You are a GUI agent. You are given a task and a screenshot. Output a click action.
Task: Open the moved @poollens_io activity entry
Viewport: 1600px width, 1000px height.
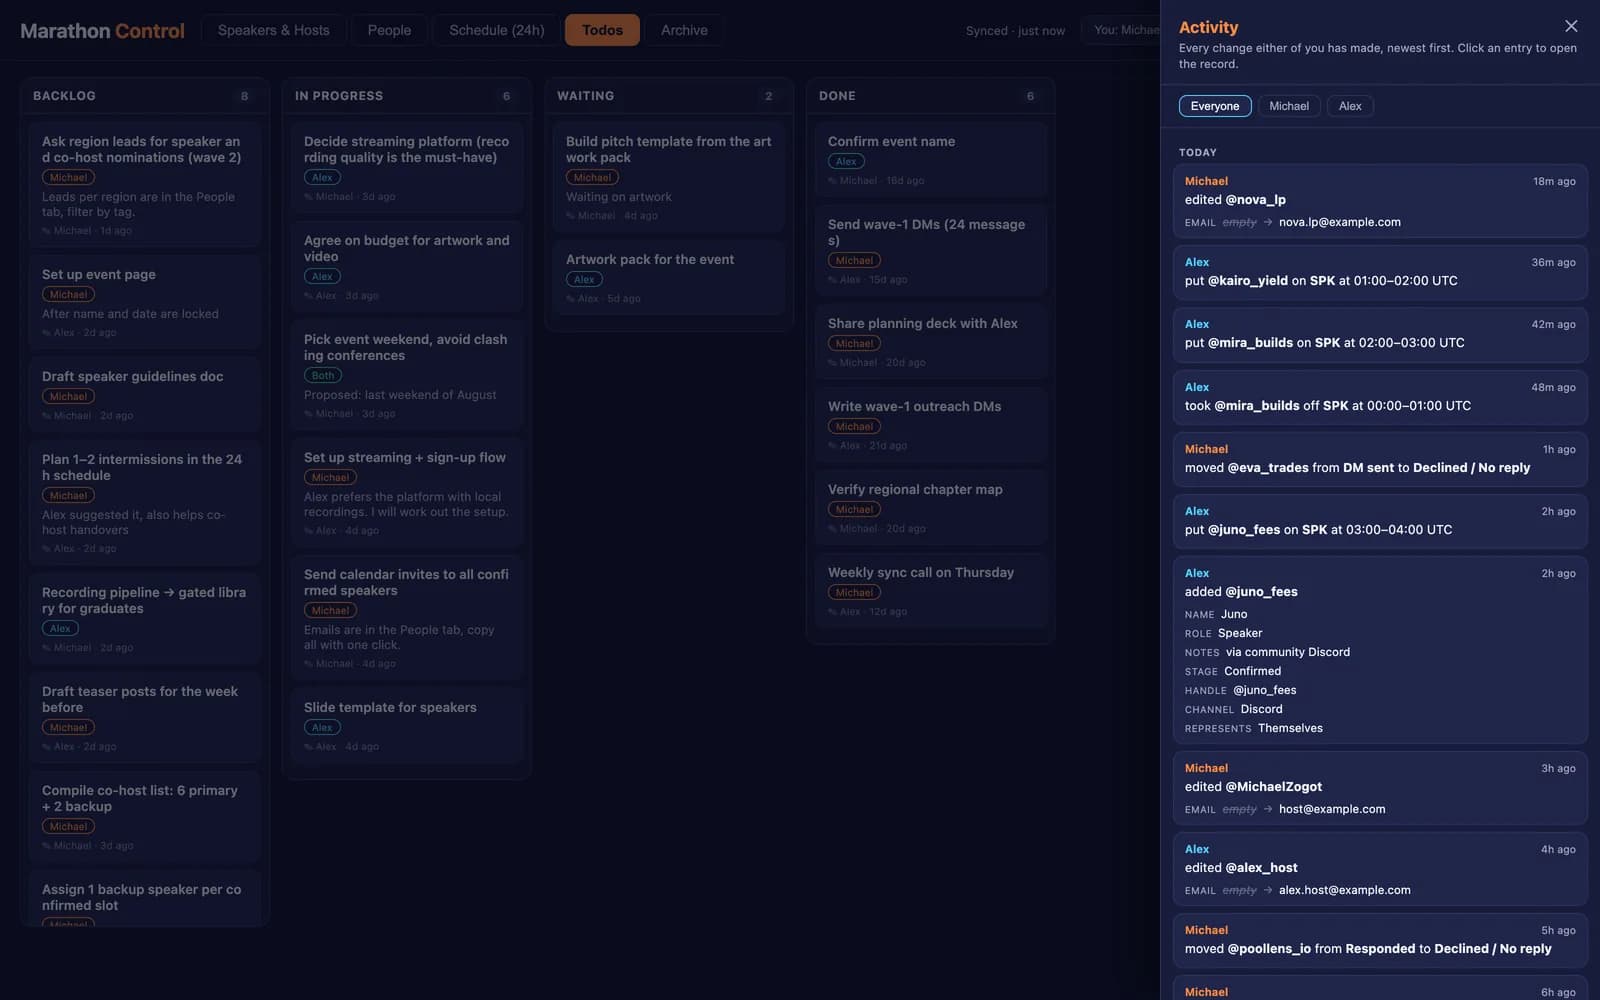(x=1380, y=940)
